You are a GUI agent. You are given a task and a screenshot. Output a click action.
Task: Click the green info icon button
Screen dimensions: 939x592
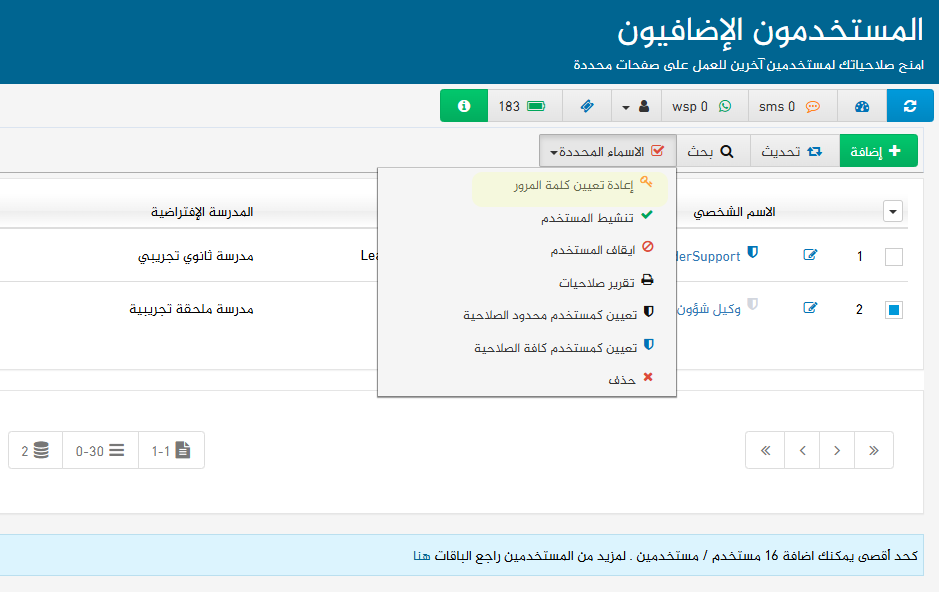click(464, 106)
